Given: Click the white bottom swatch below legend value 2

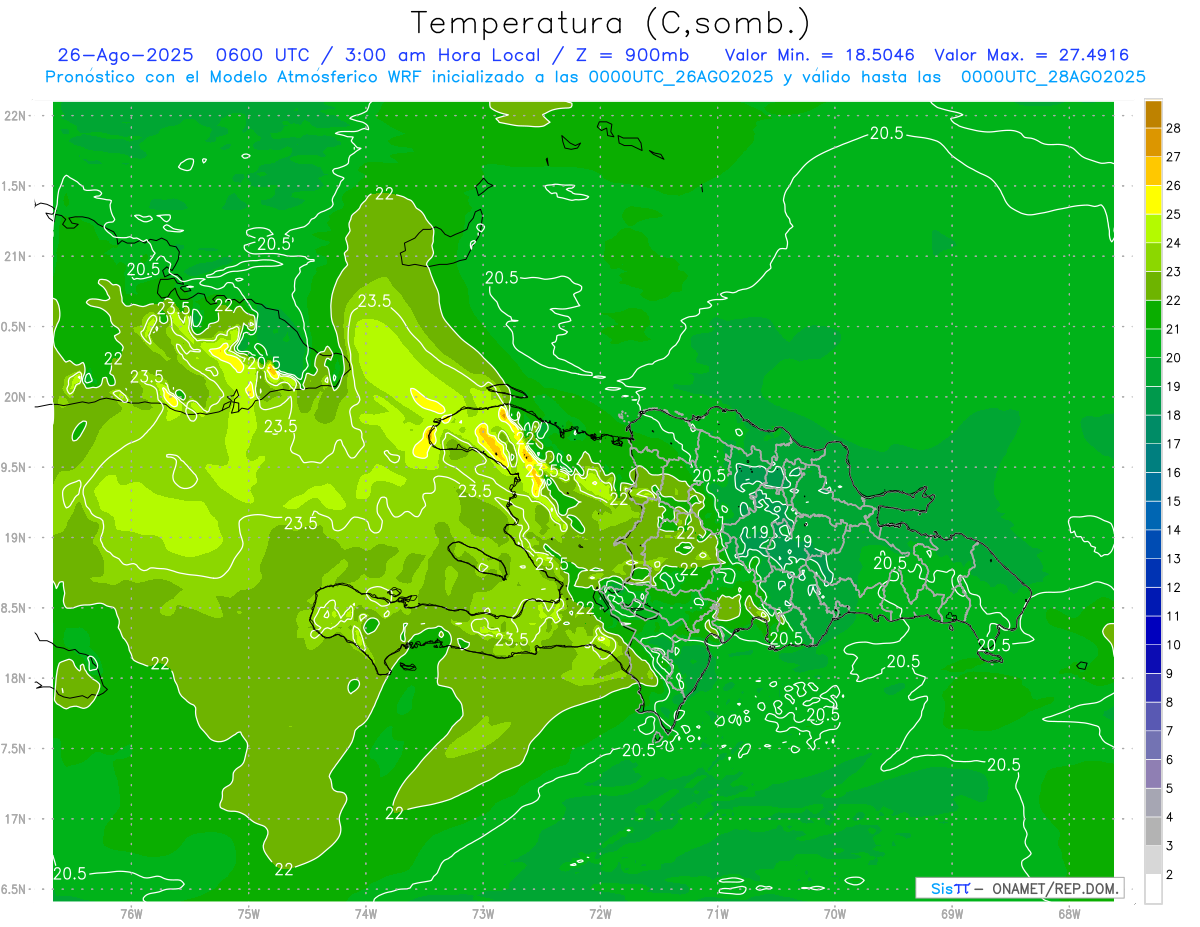Looking at the screenshot, I should pyautogui.click(x=1153, y=889).
